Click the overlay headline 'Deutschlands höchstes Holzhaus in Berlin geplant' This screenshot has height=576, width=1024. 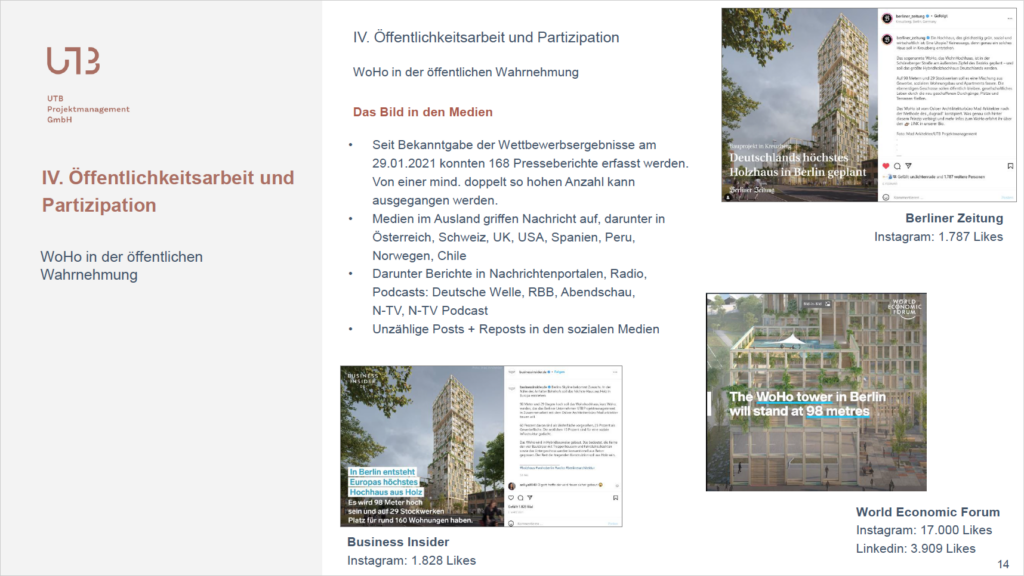point(797,165)
